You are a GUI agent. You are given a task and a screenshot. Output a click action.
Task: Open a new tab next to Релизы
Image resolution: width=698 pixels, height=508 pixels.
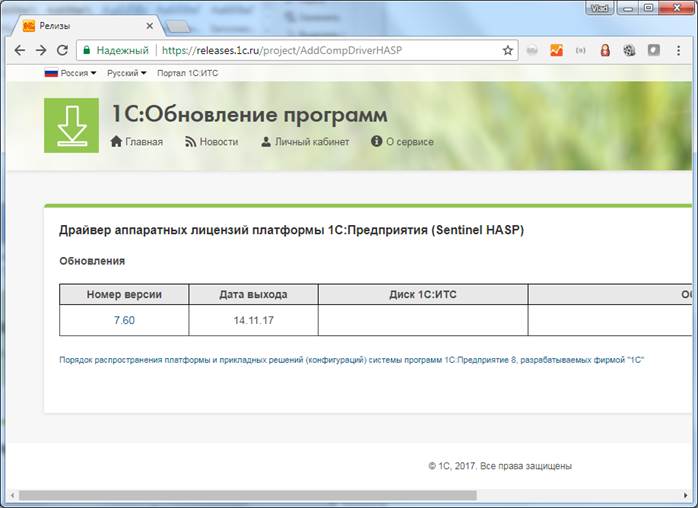pos(179,25)
